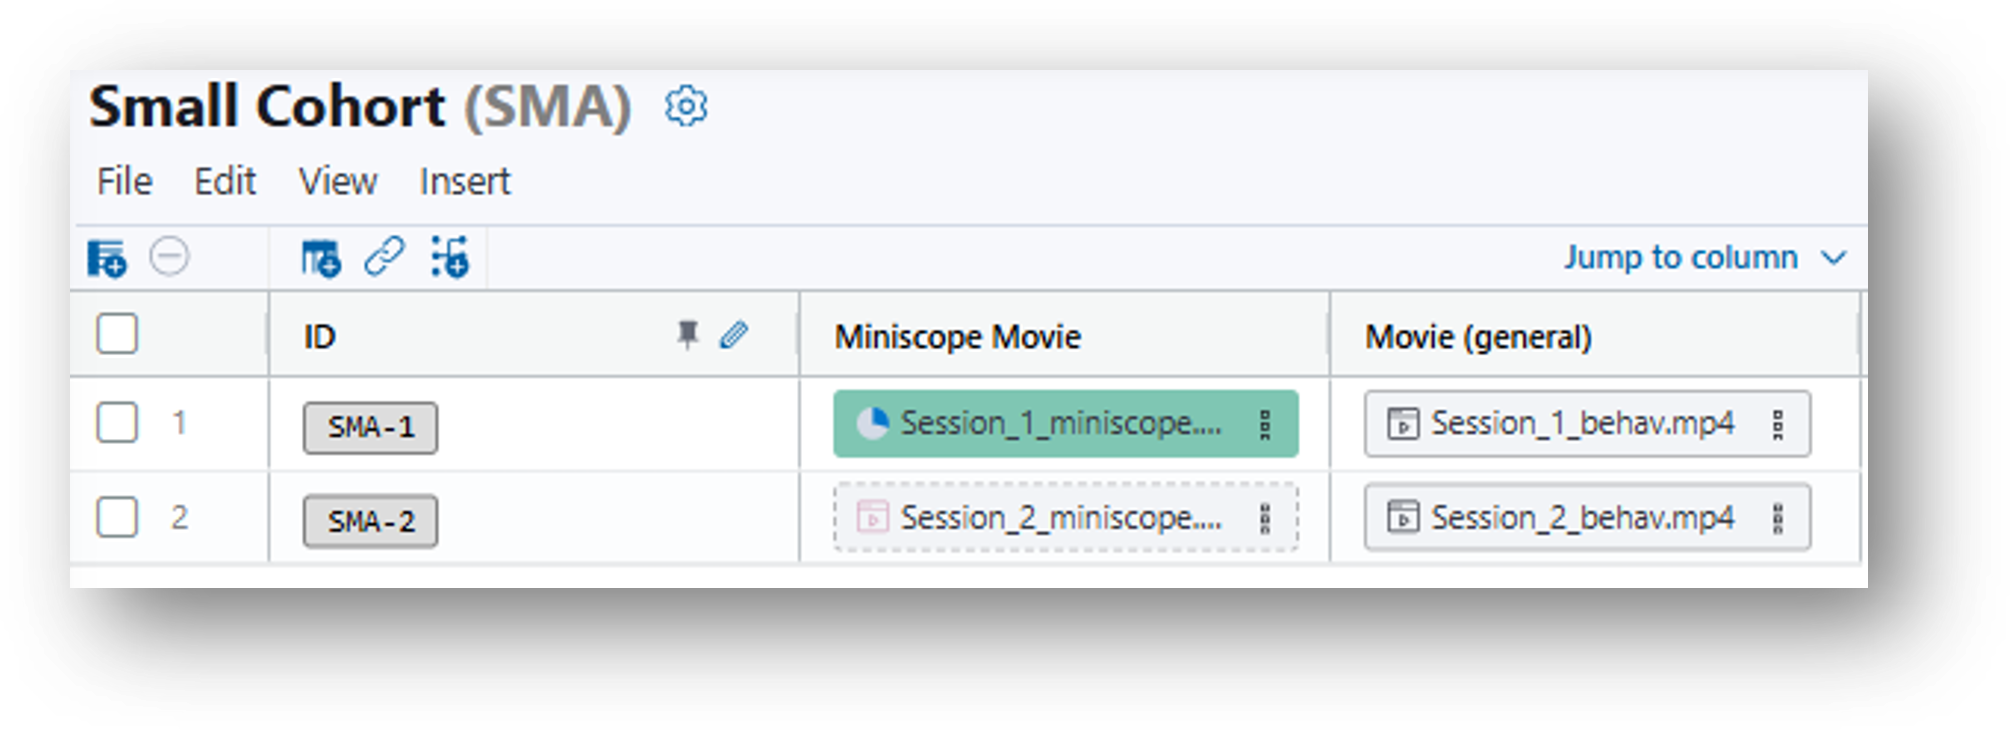Check the checkbox for row 2
The width and height of the screenshot is (2010, 730).
tap(117, 517)
